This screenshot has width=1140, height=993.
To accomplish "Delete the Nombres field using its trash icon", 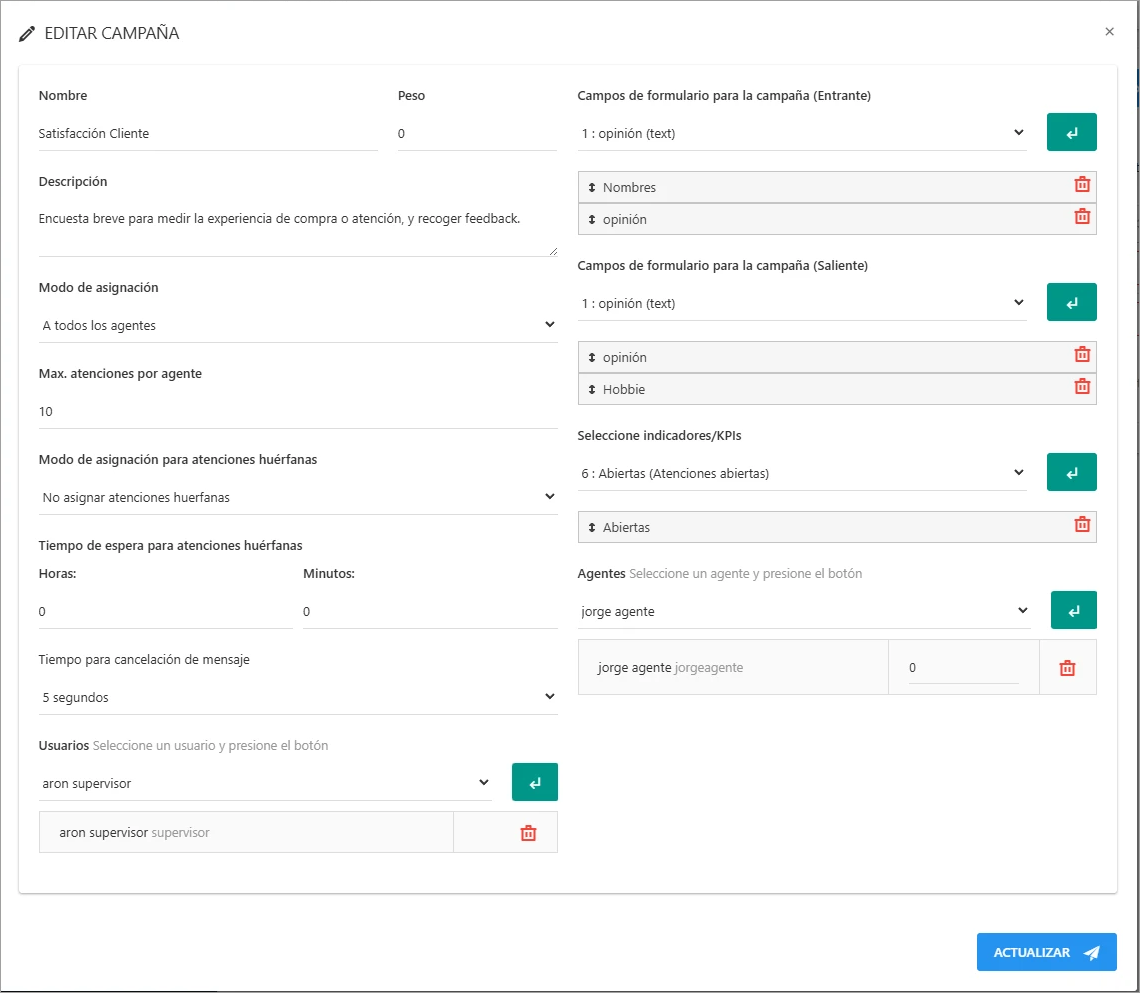I will click(1082, 186).
